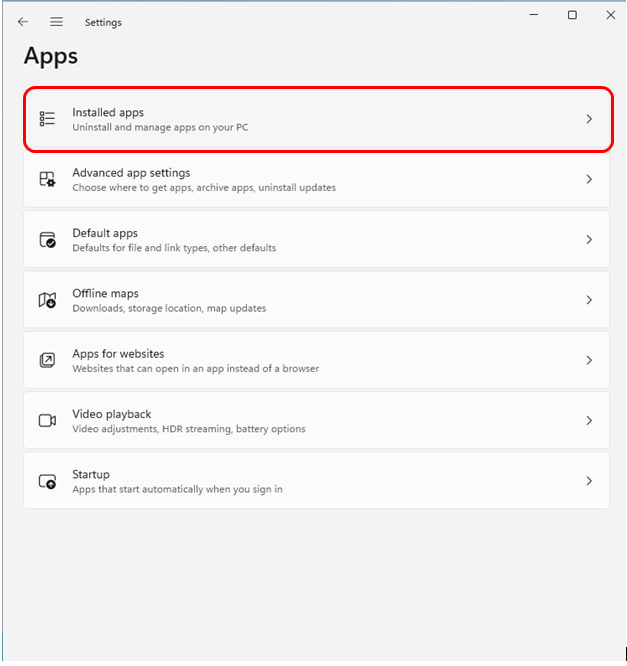
Task: Expand Installed apps chevron arrow
Action: (589, 119)
